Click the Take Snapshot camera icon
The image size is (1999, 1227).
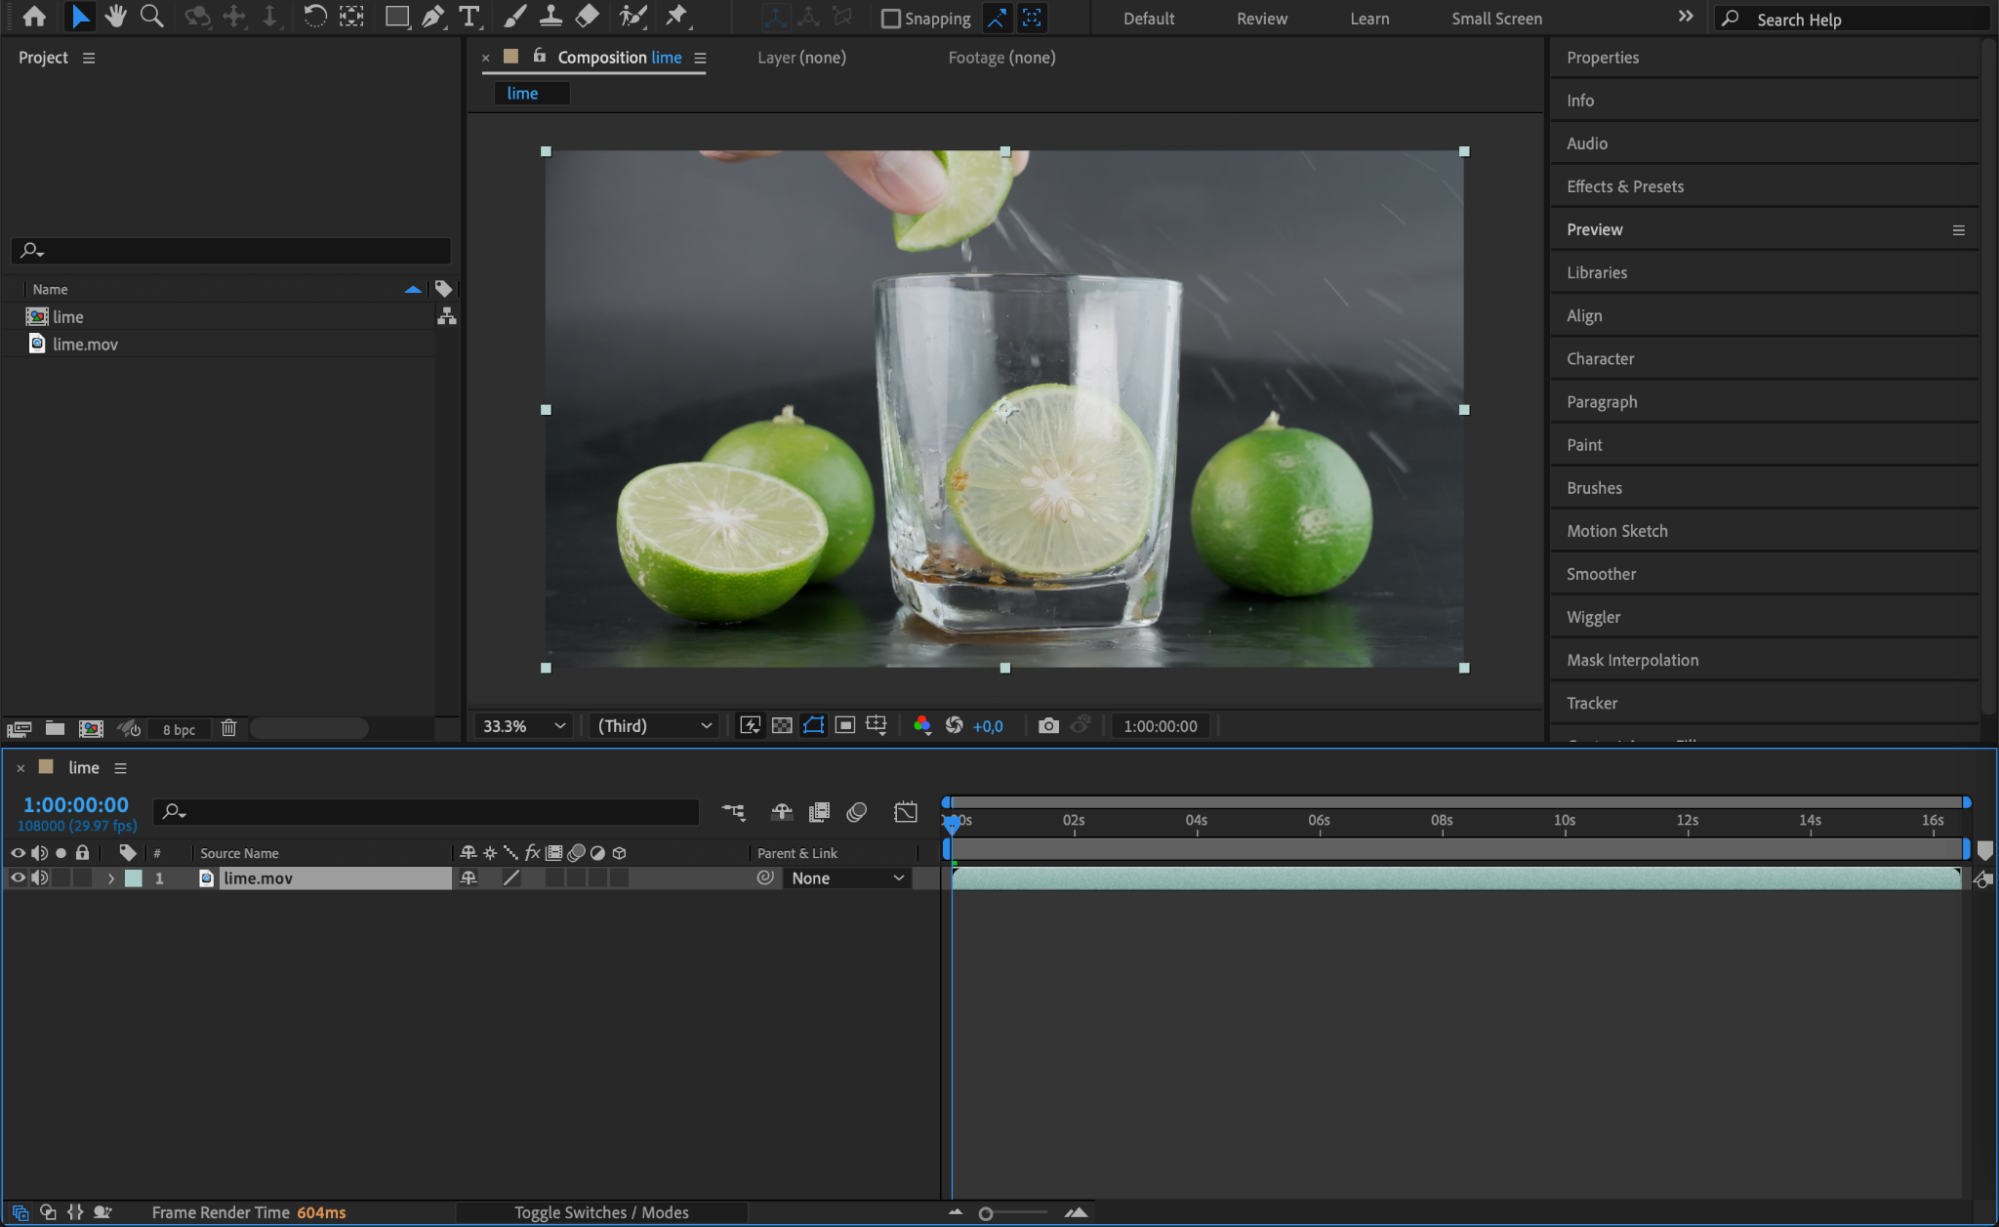[x=1048, y=726]
